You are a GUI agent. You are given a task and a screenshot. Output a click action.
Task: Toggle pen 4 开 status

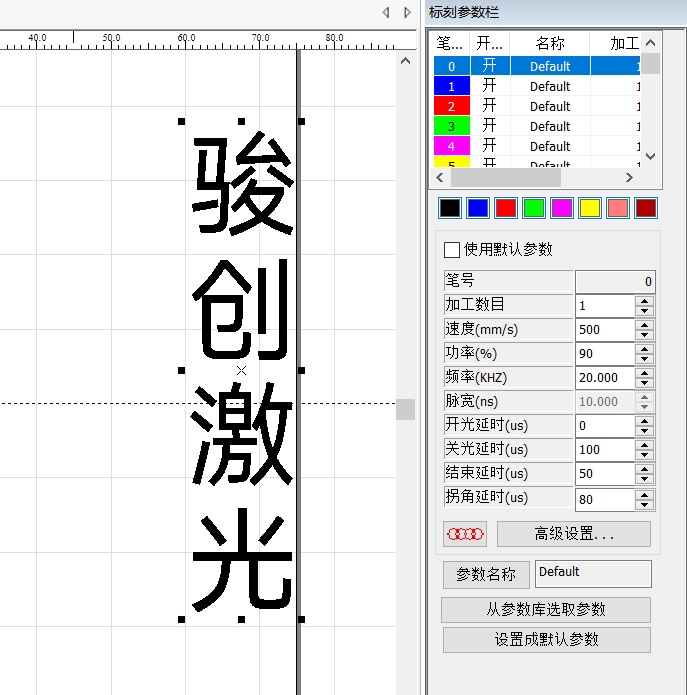(489, 146)
